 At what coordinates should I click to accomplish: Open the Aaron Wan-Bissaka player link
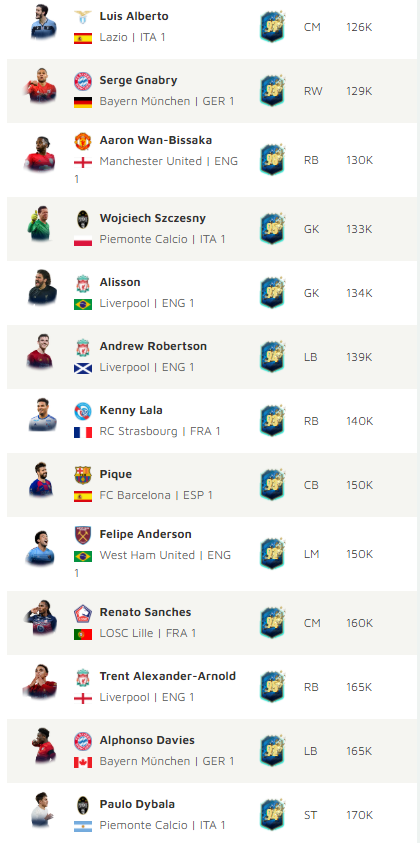click(155, 140)
